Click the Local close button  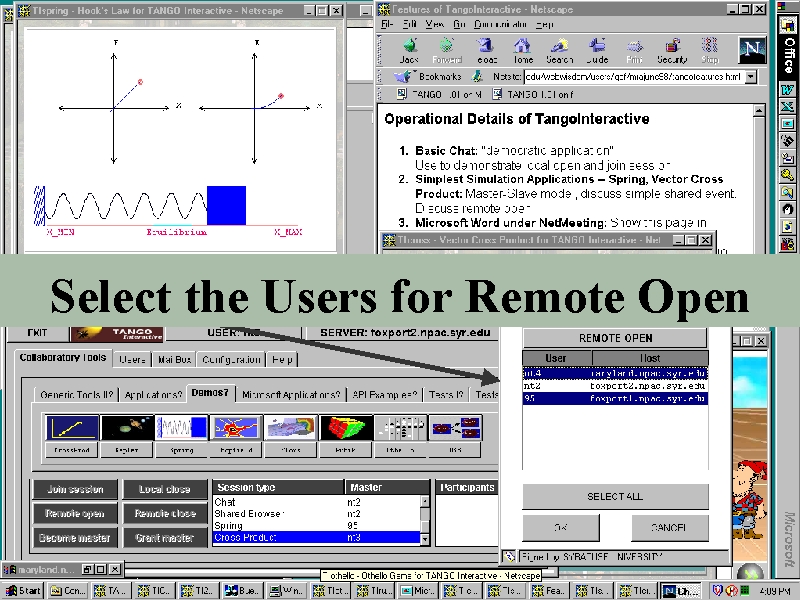[165, 489]
